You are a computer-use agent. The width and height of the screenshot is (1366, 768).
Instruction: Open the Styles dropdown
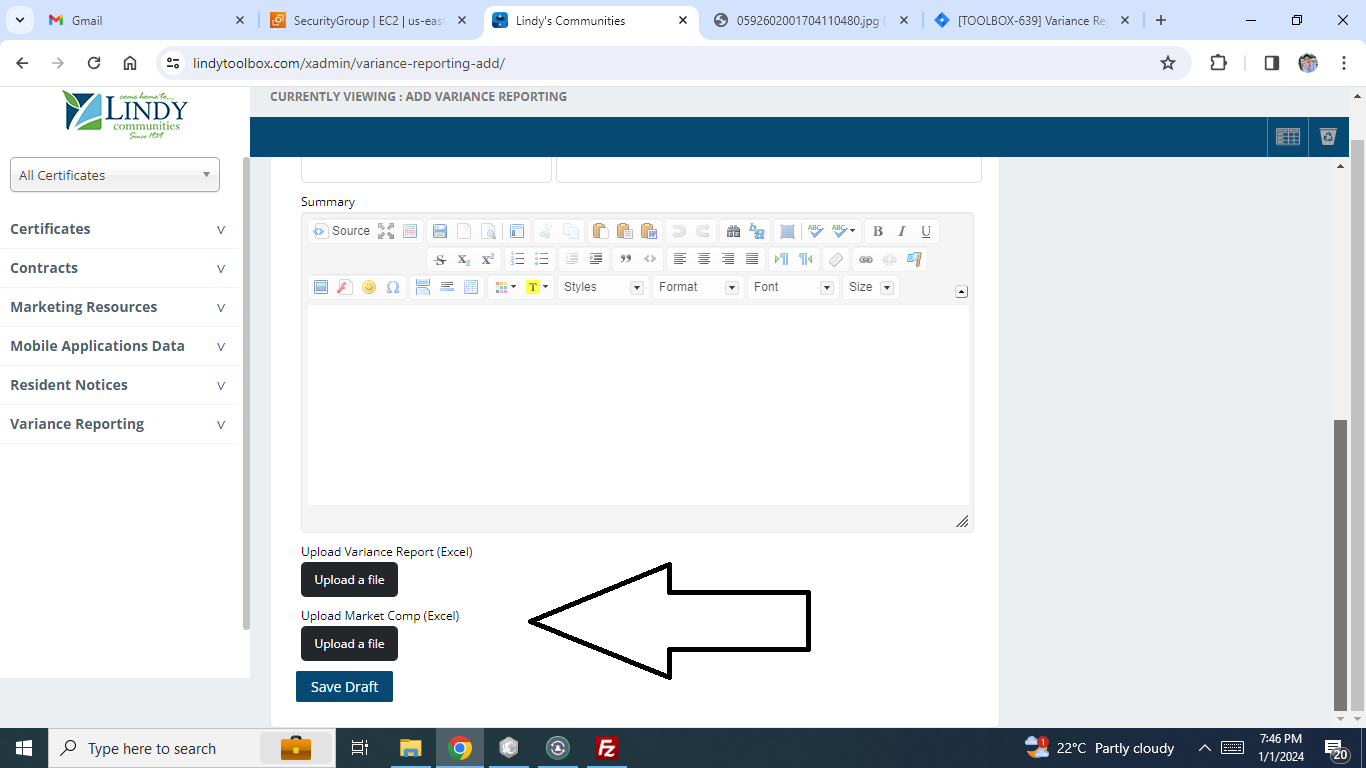click(603, 287)
